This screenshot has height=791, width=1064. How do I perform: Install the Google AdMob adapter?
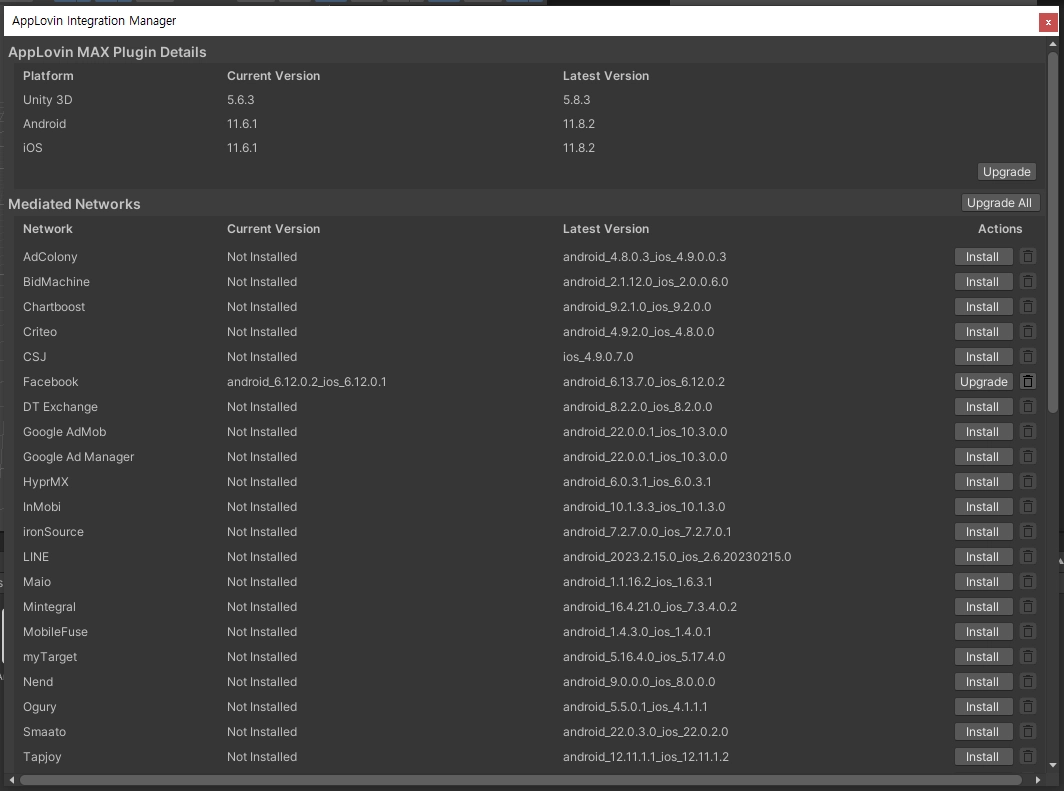pos(983,431)
